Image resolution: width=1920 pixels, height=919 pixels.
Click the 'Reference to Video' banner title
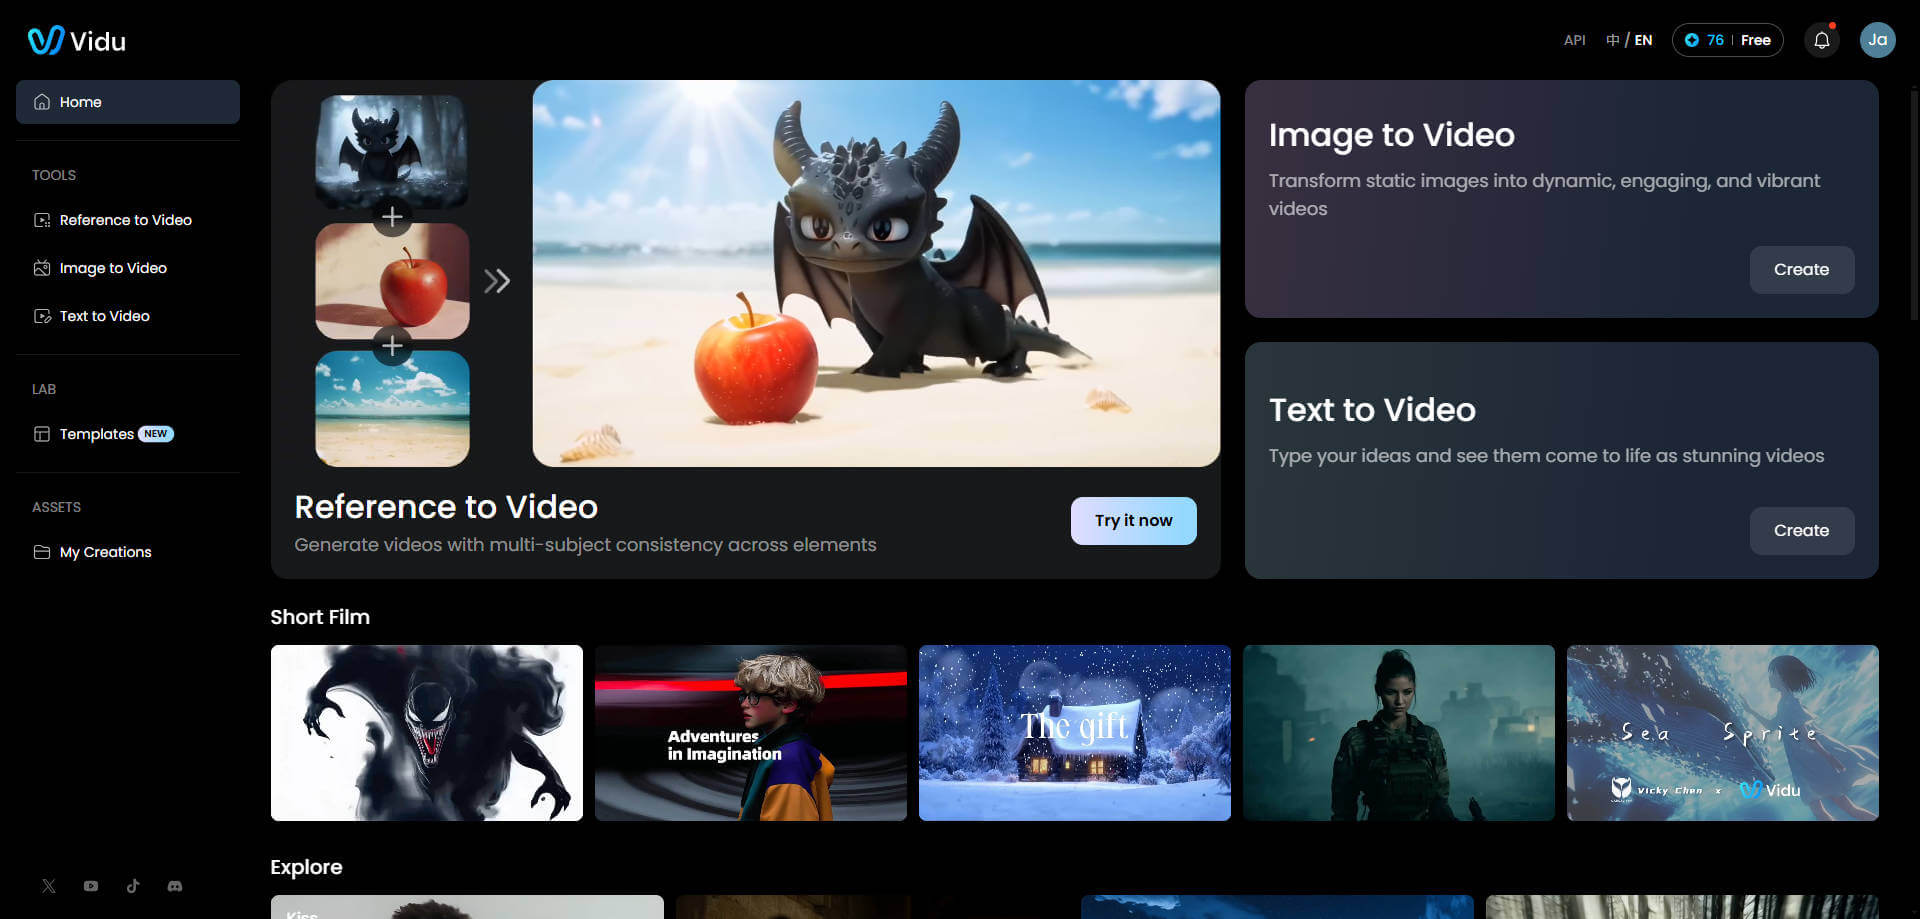point(446,507)
